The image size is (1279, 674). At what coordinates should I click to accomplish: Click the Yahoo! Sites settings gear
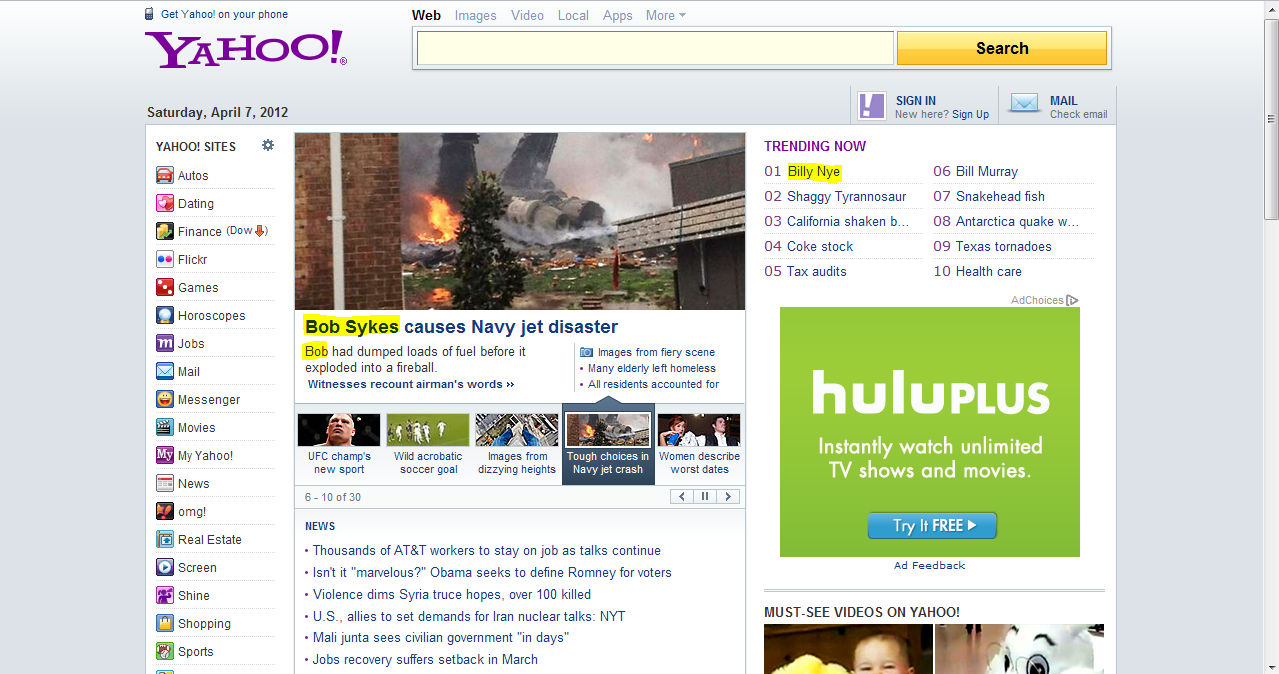tap(268, 145)
